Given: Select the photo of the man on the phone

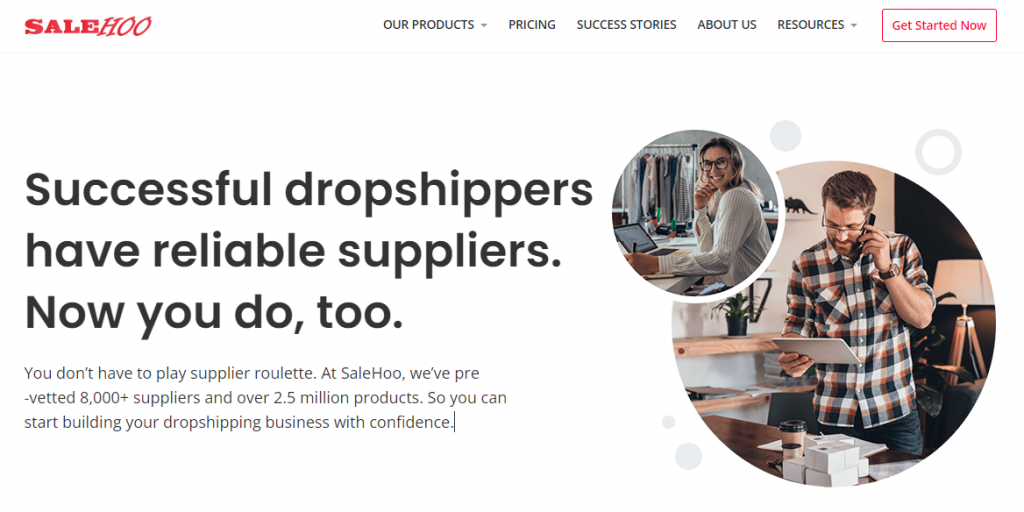Looking at the screenshot, I should (x=833, y=324).
